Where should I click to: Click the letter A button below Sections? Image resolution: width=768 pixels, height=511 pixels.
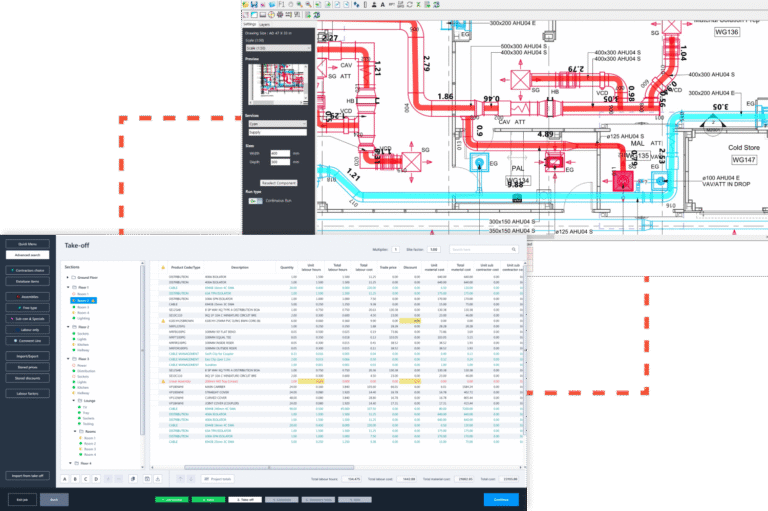click(65, 479)
